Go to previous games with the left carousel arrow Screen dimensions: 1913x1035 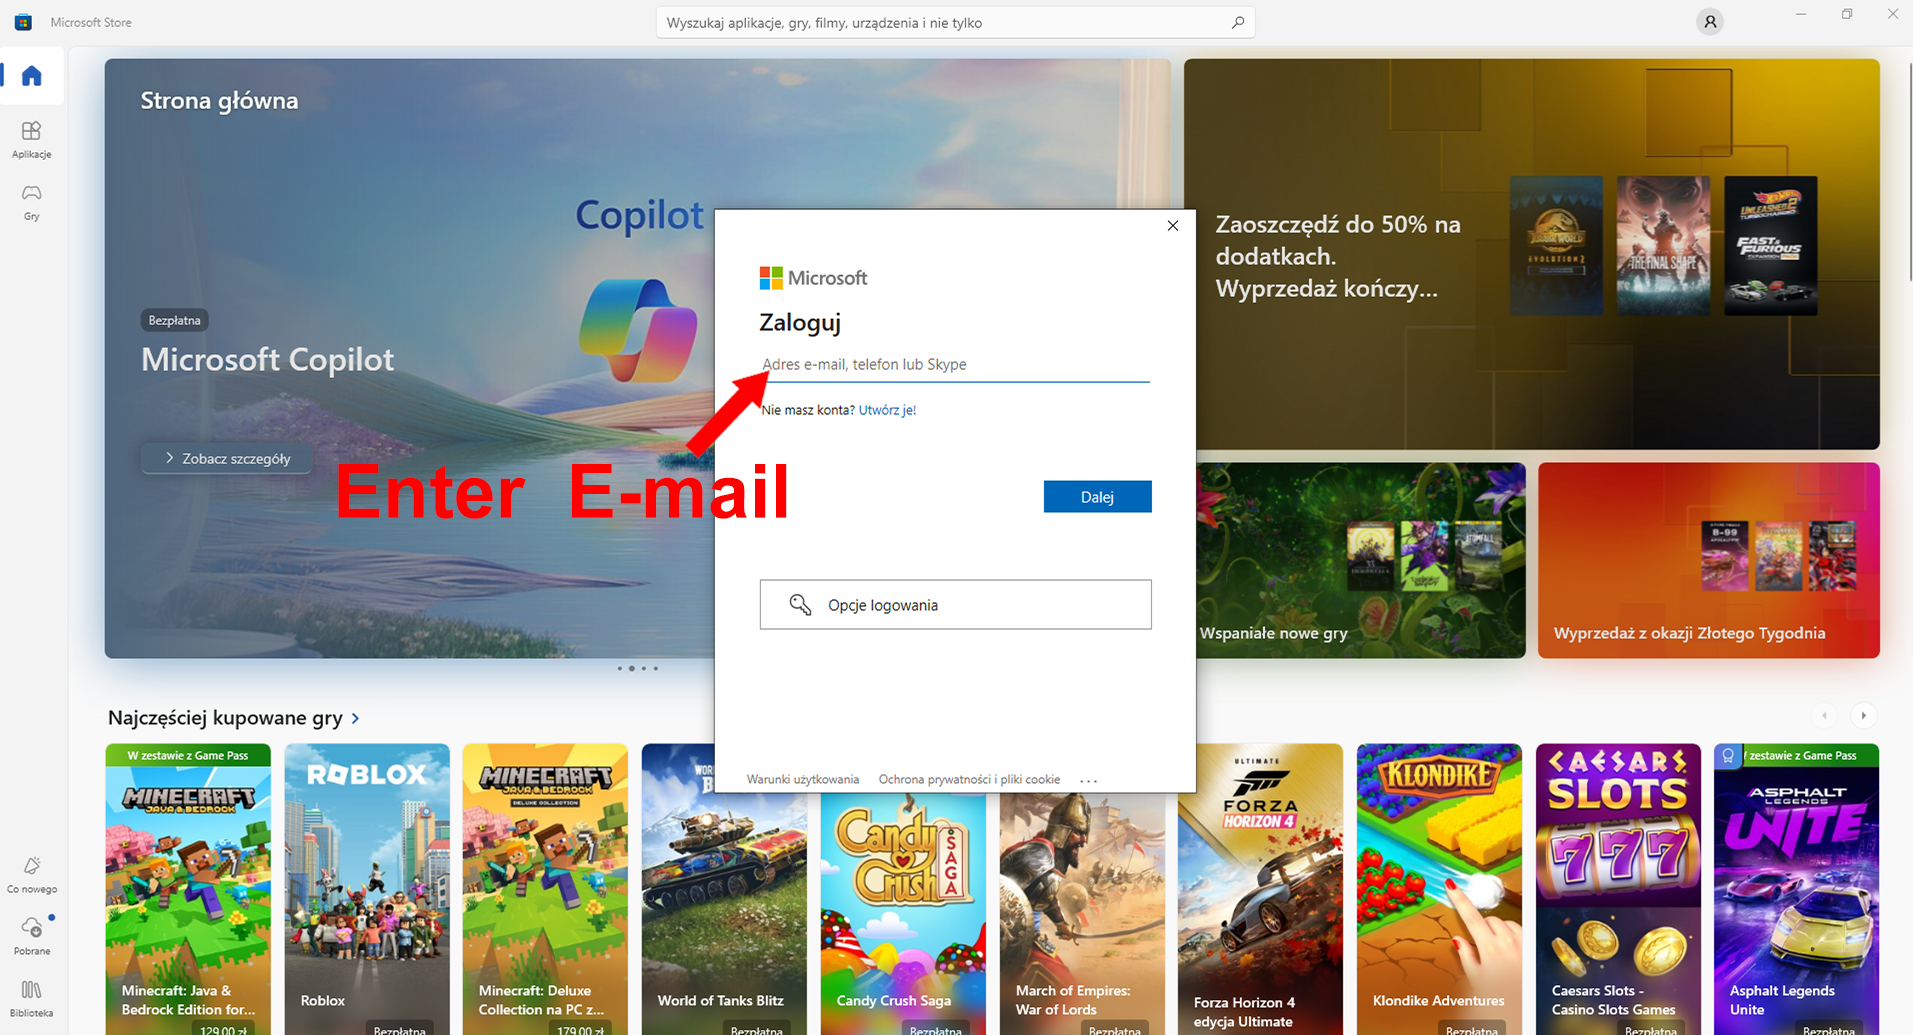[x=1825, y=715]
